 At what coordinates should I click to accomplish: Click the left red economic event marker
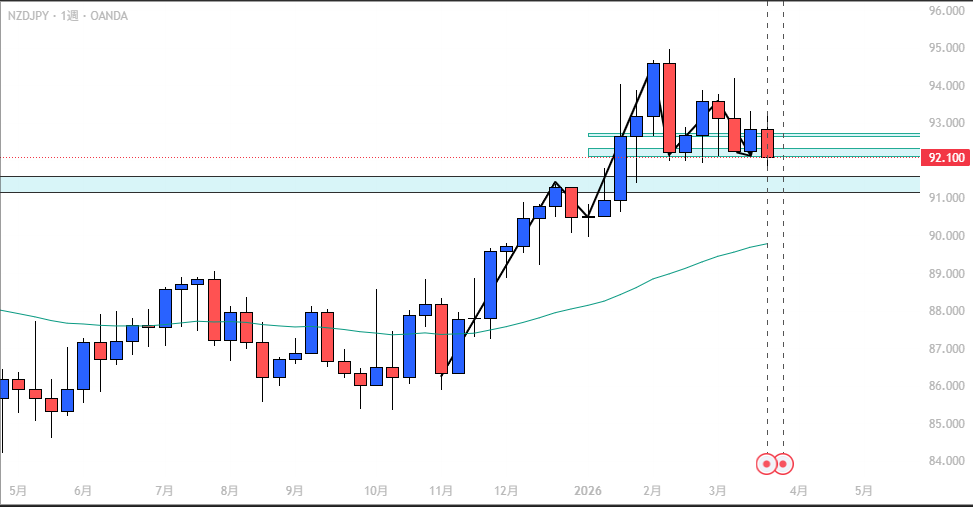click(767, 464)
